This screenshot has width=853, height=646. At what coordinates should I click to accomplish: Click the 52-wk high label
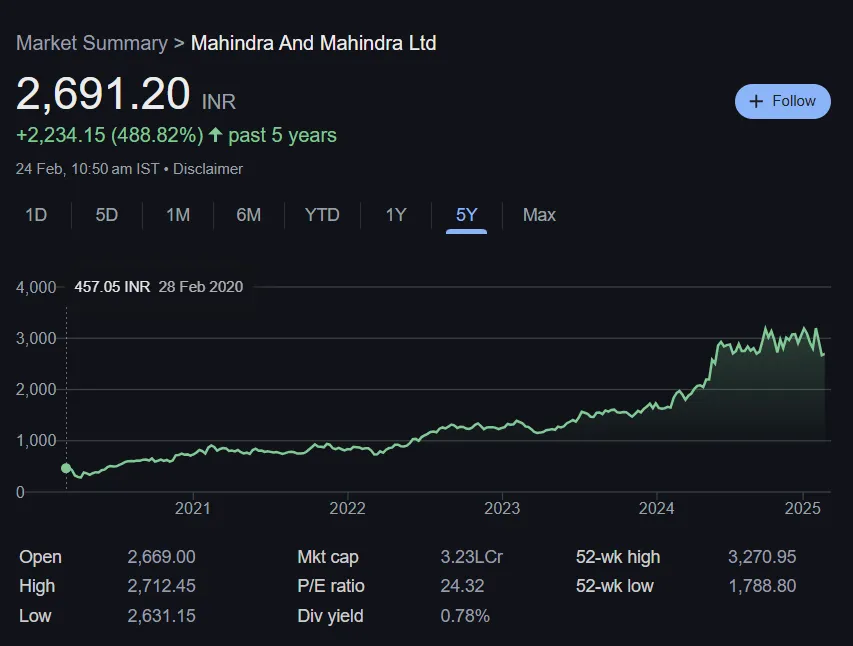618,557
